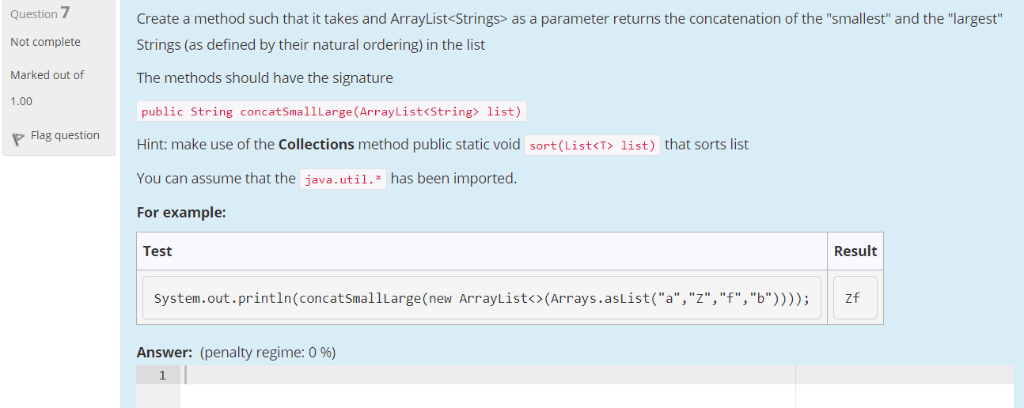
Task: Click the For example: label
Action: [x=182, y=213]
